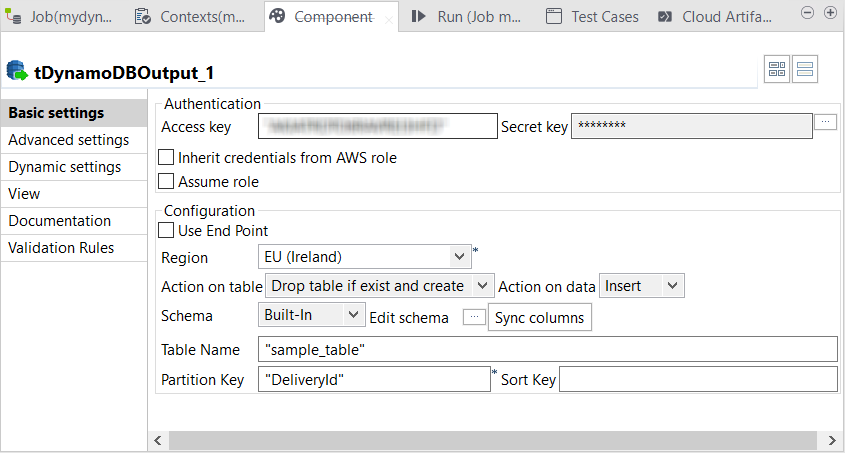Check the Use End Point option
The height and width of the screenshot is (453, 845).
click(x=166, y=231)
